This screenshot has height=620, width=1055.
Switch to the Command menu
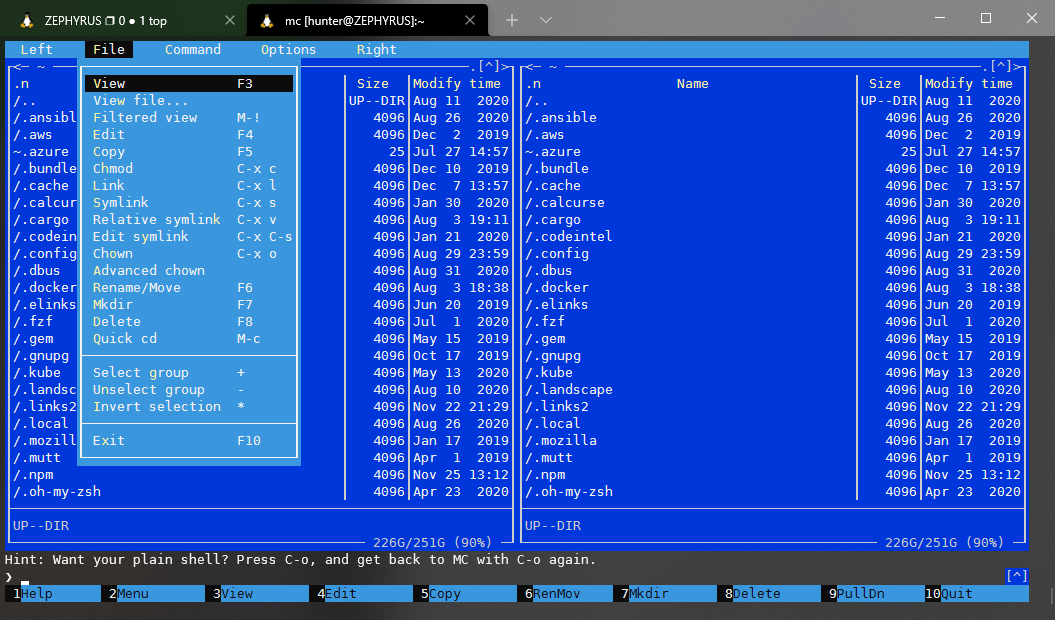click(x=192, y=48)
